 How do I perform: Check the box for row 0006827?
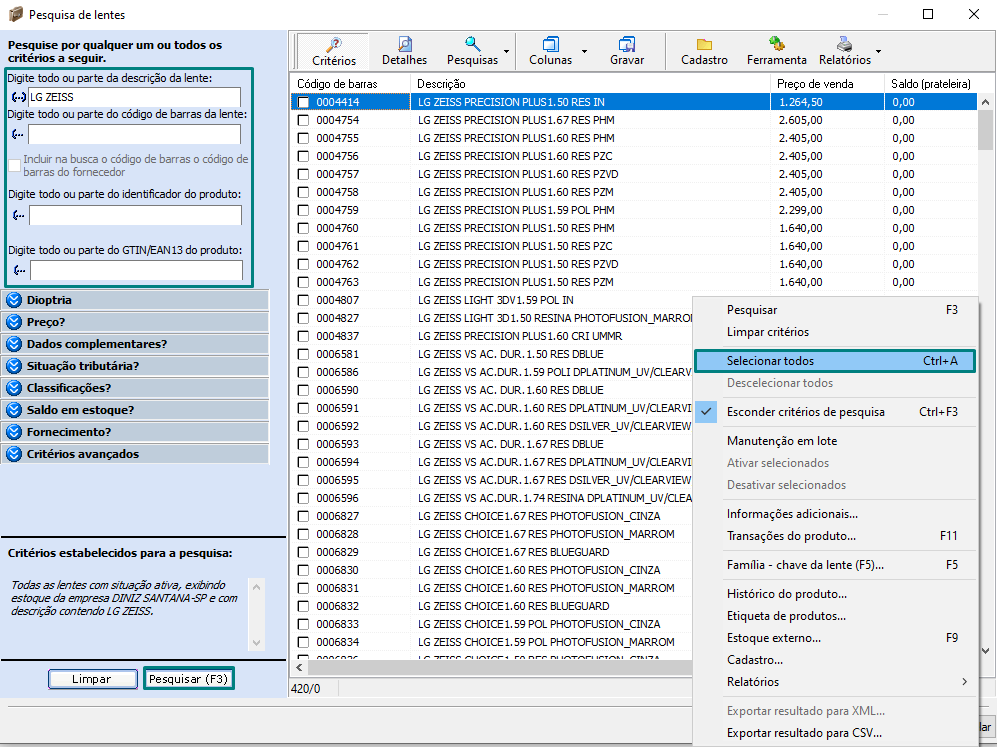pyautogui.click(x=303, y=516)
